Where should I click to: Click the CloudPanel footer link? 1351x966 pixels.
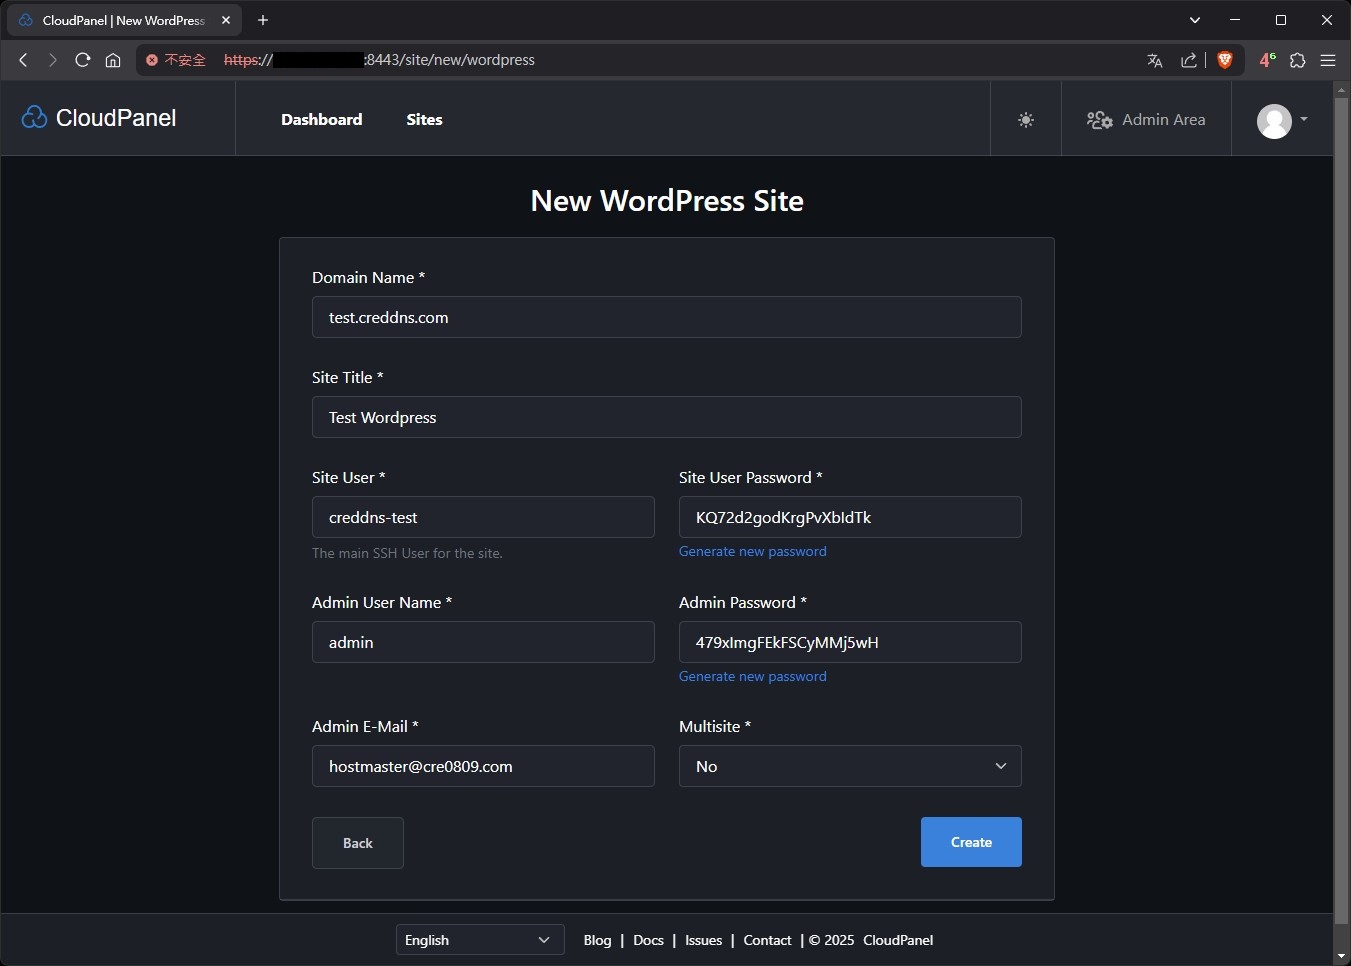pyautogui.click(x=898, y=940)
